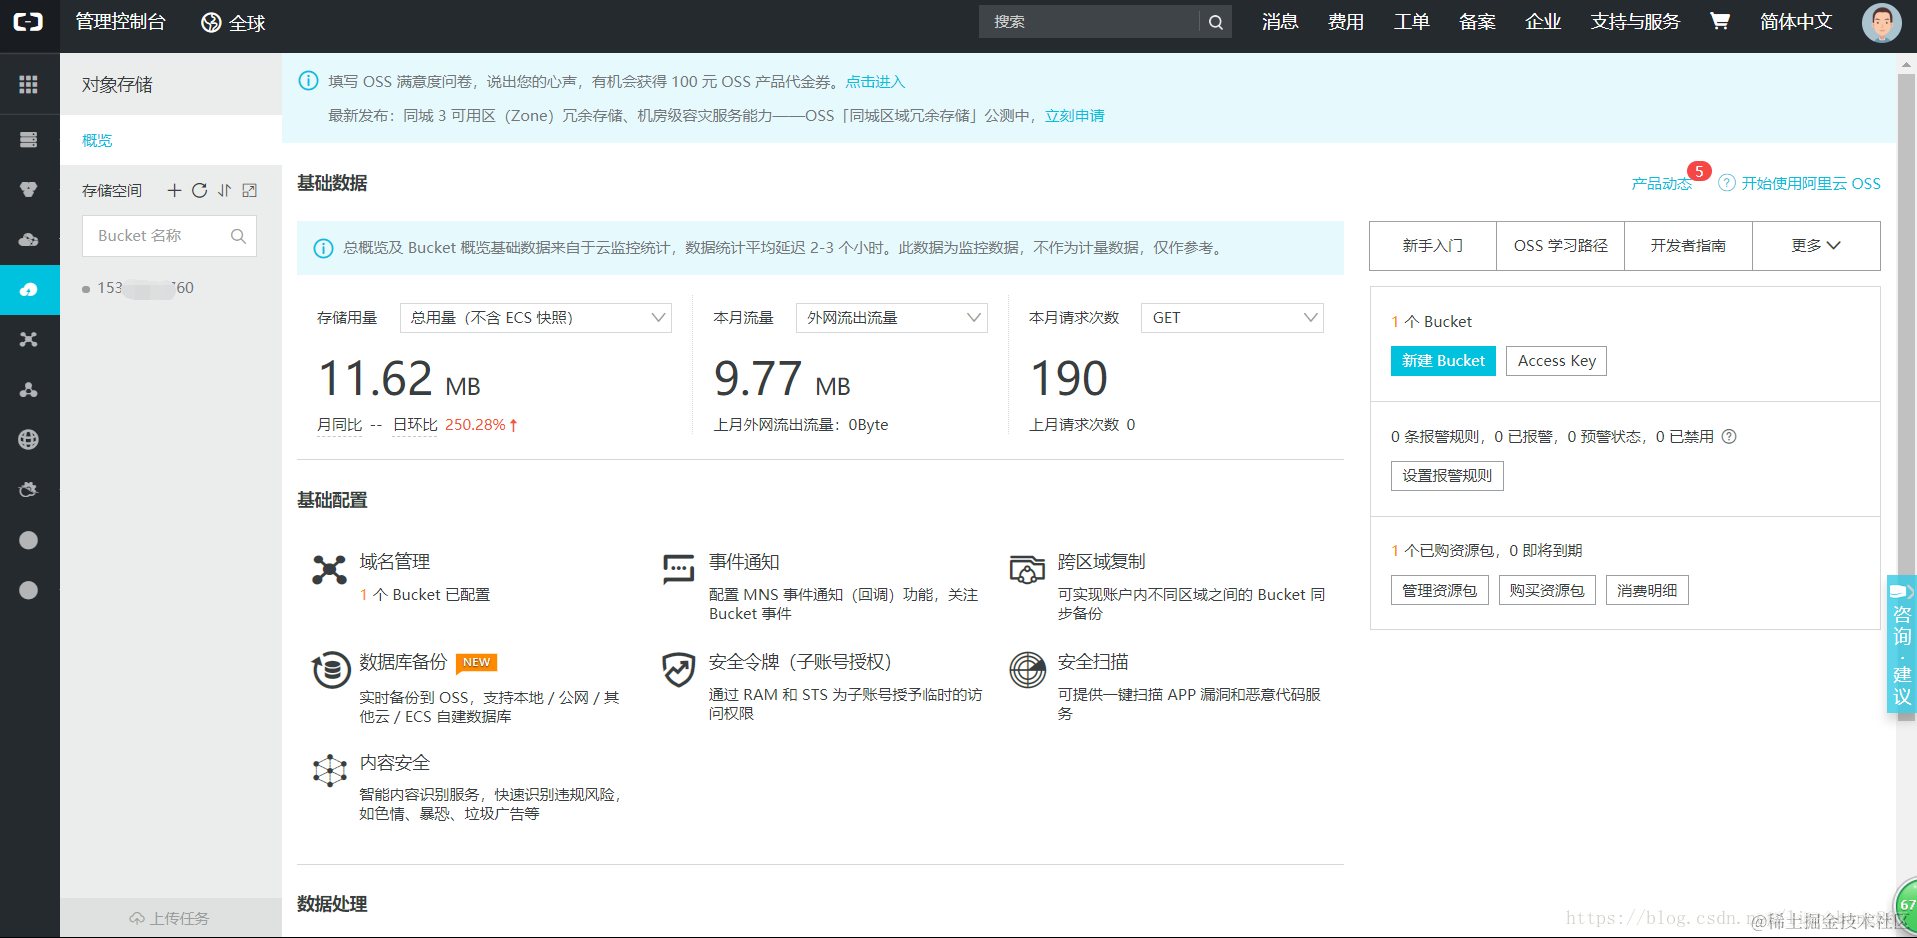Select the 概览 overview tab

(x=97, y=140)
